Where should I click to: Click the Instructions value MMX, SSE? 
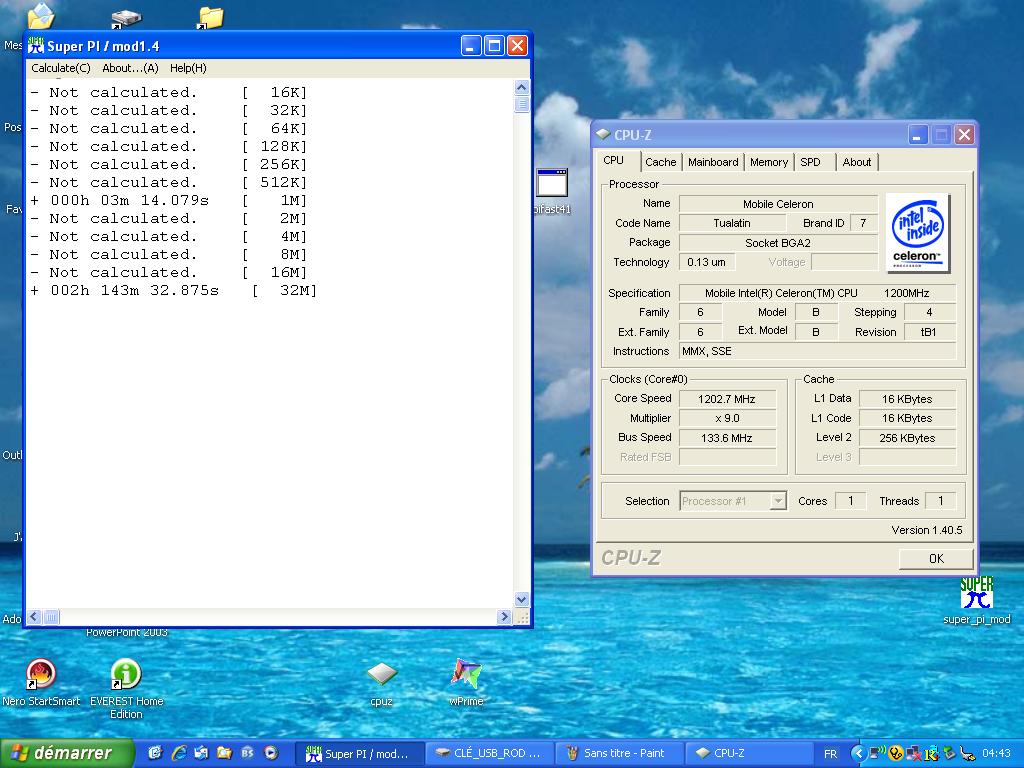(818, 351)
